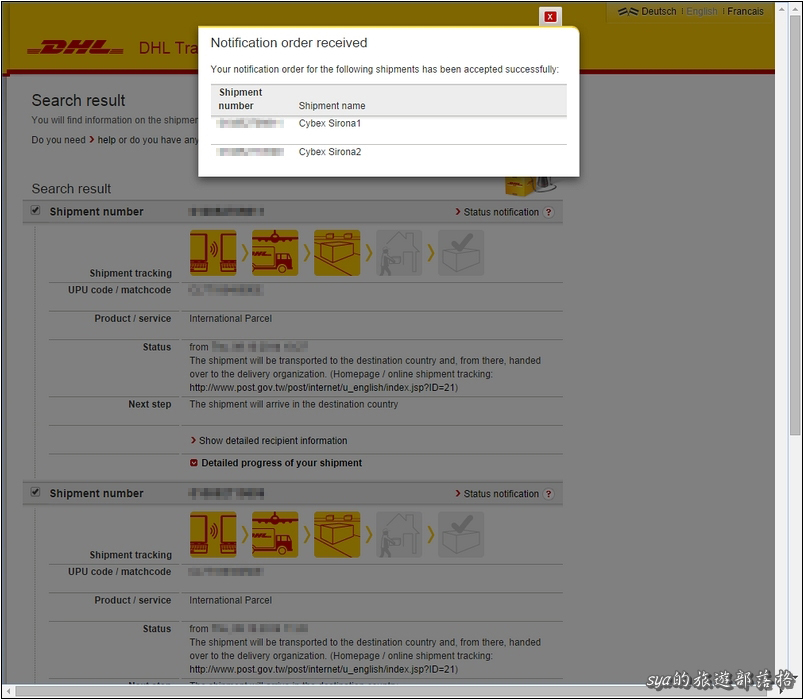
Task: Click first shipment's courier delivery house icon
Action: pos(399,252)
